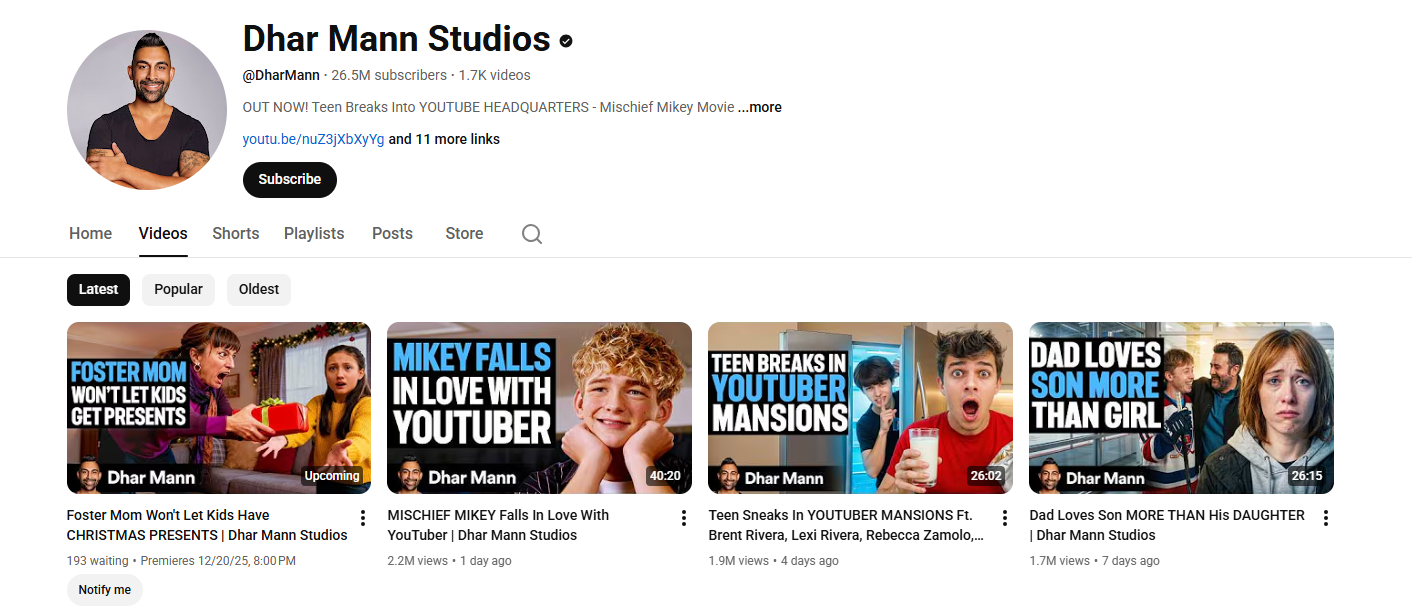Go to the Playlists tab
1412x610 pixels.
click(x=314, y=233)
